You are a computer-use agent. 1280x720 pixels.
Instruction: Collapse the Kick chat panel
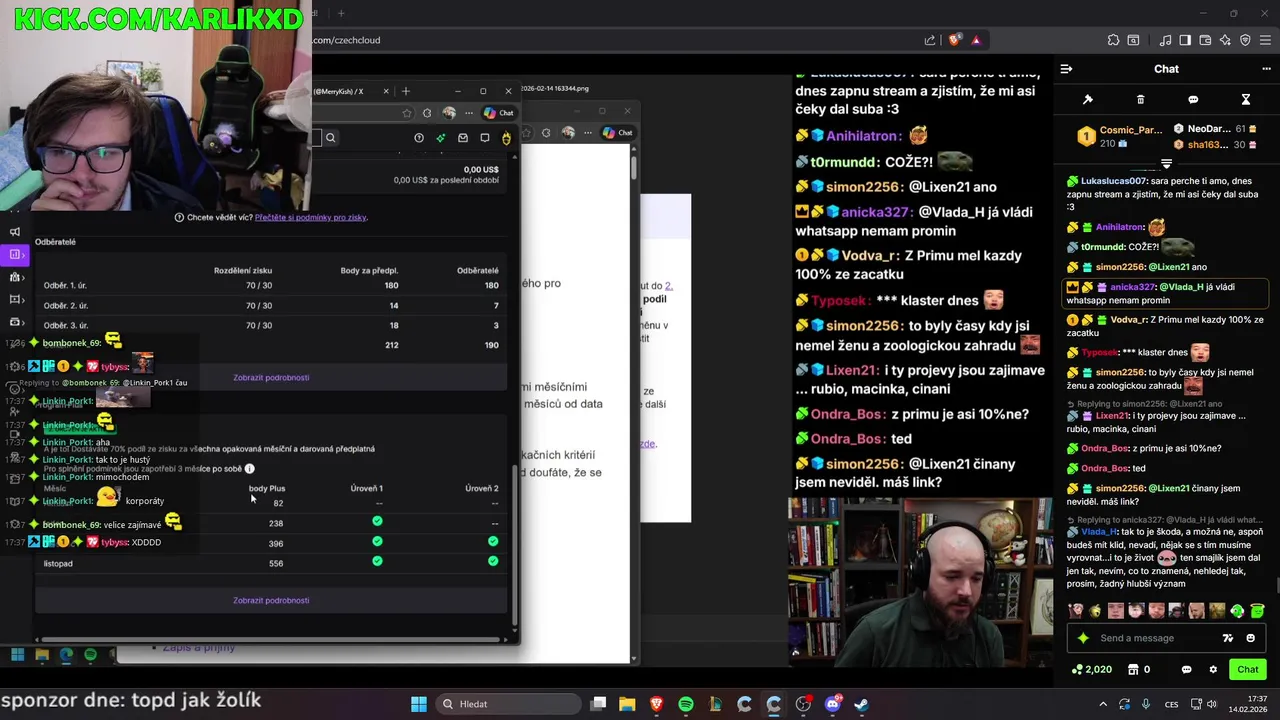[1066, 69]
